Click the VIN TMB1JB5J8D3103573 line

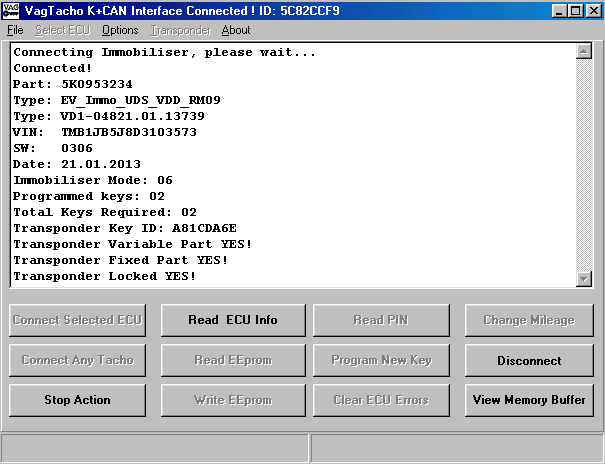[105, 132]
